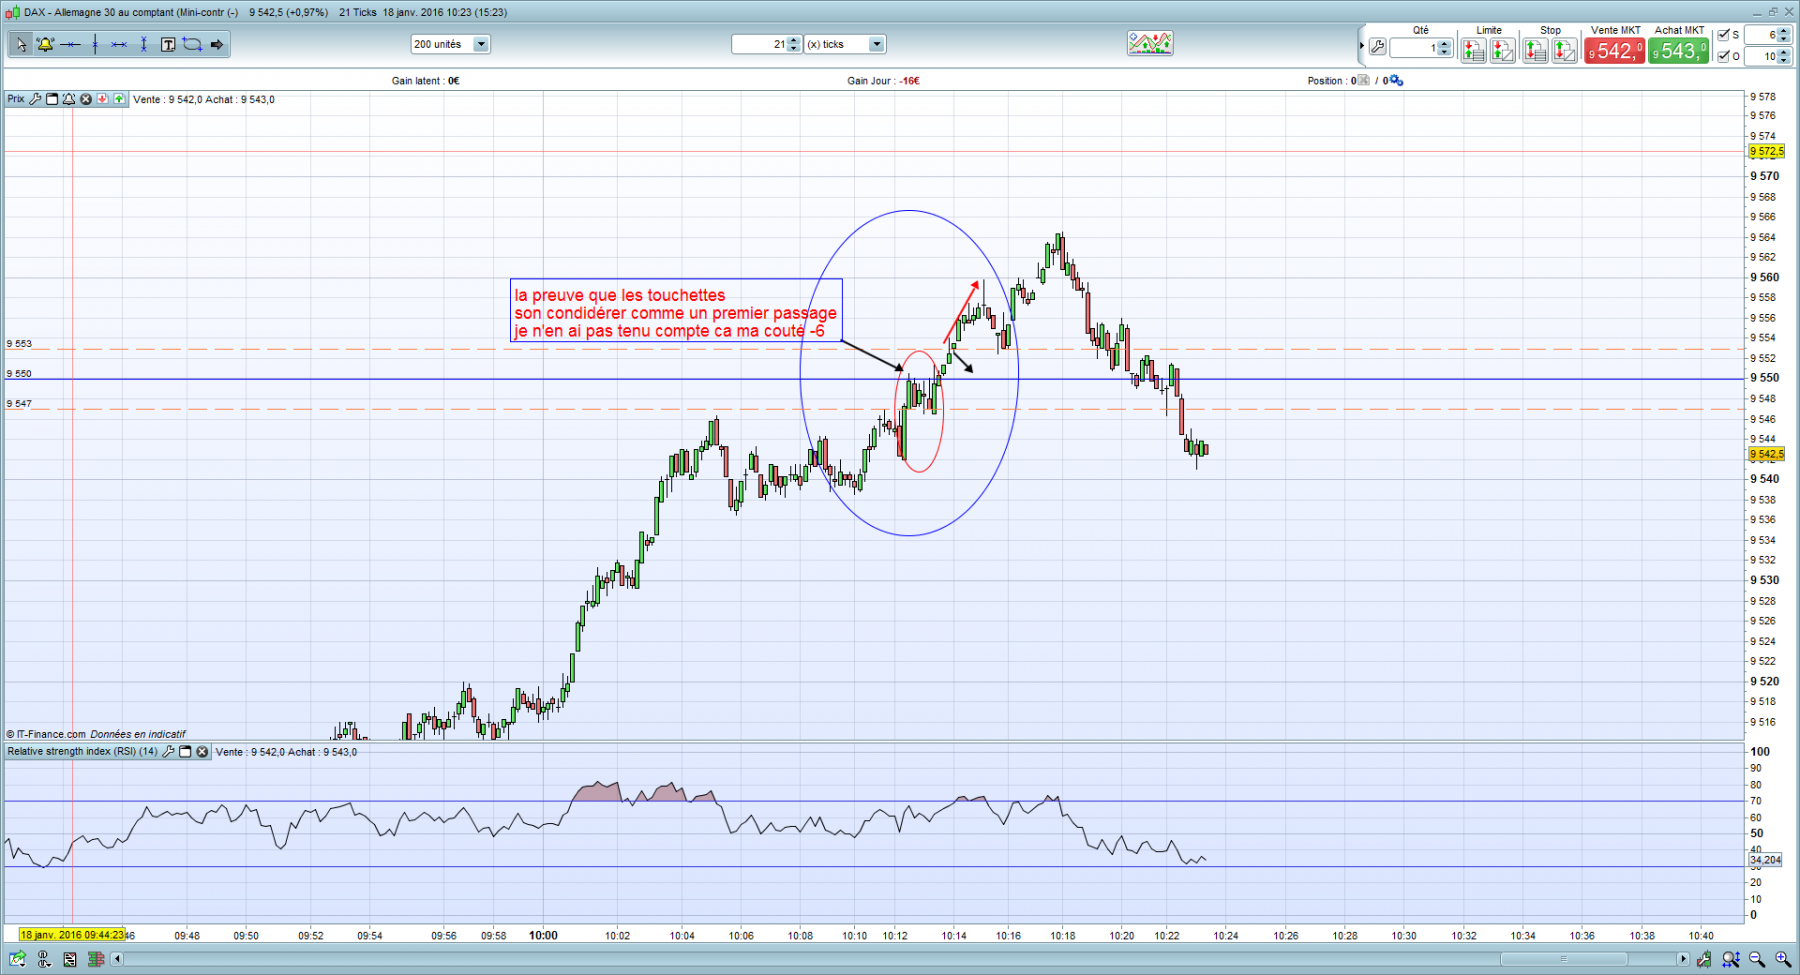Pick the horizontal line drawing tool
The height and width of the screenshot is (975, 1800).
pos(70,44)
